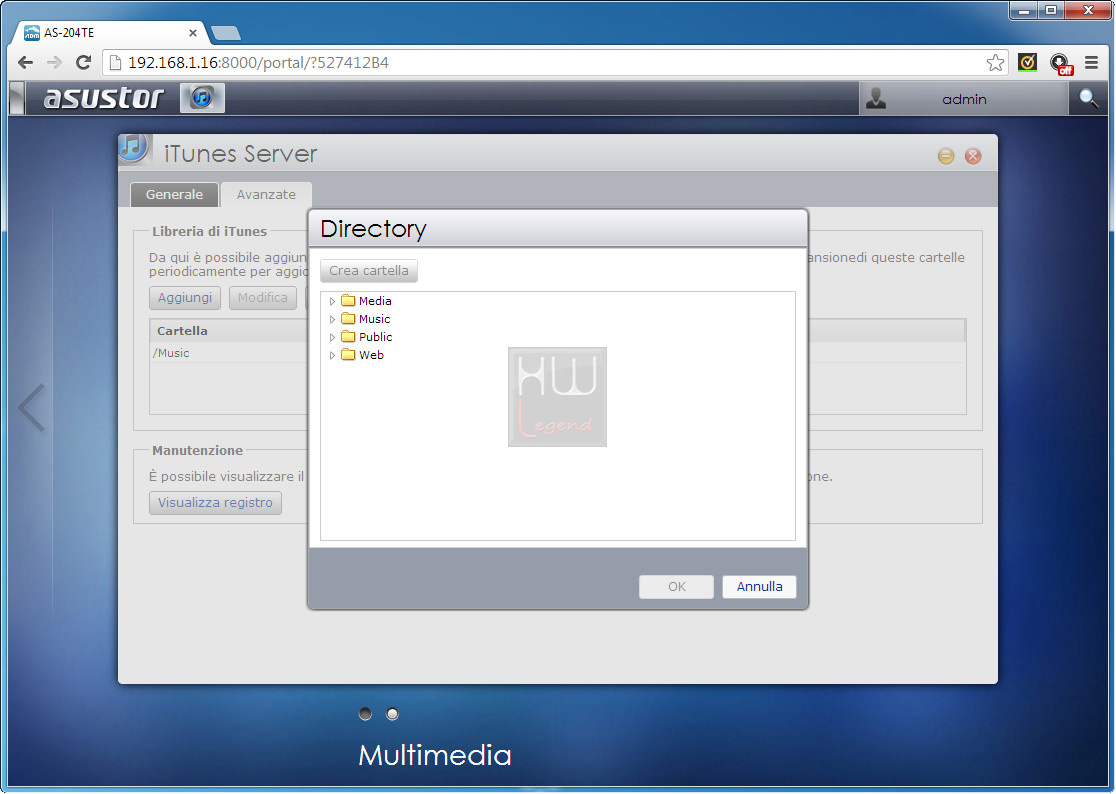Select the Music folder label
Image resolution: width=1116 pixels, height=794 pixels.
click(x=374, y=319)
